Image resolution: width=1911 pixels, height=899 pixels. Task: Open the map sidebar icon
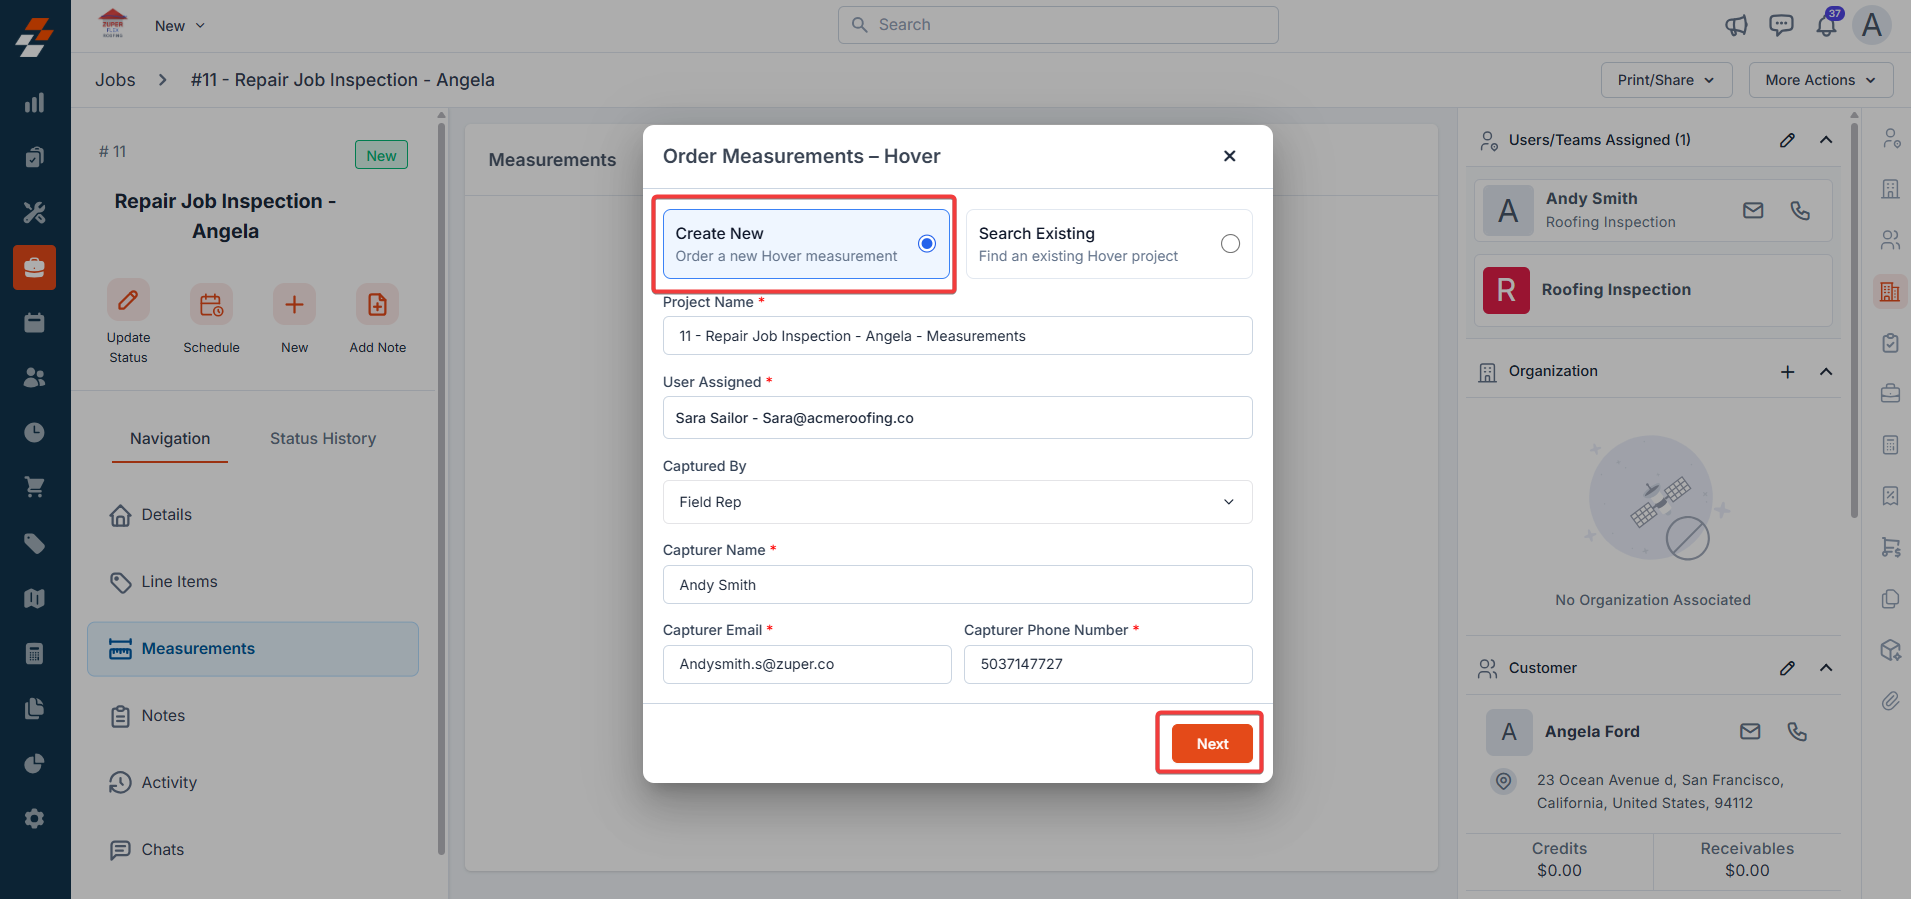click(34, 598)
